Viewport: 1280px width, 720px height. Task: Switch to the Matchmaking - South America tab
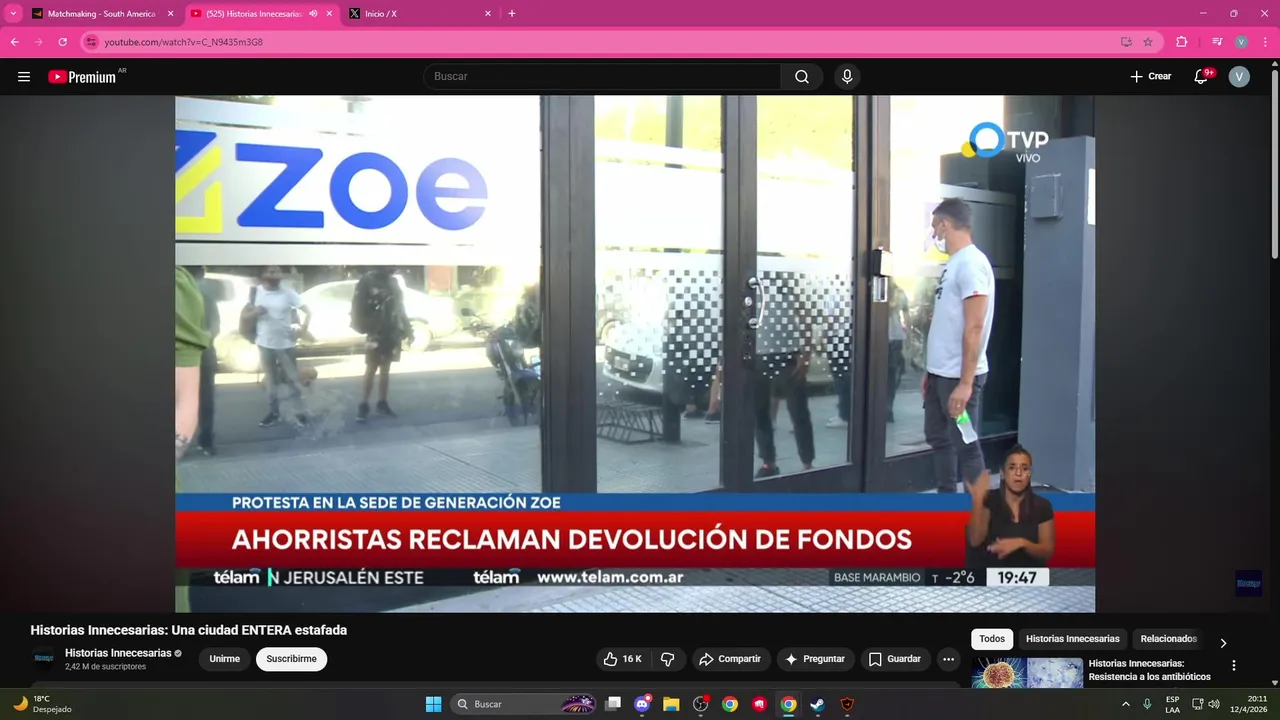101,14
